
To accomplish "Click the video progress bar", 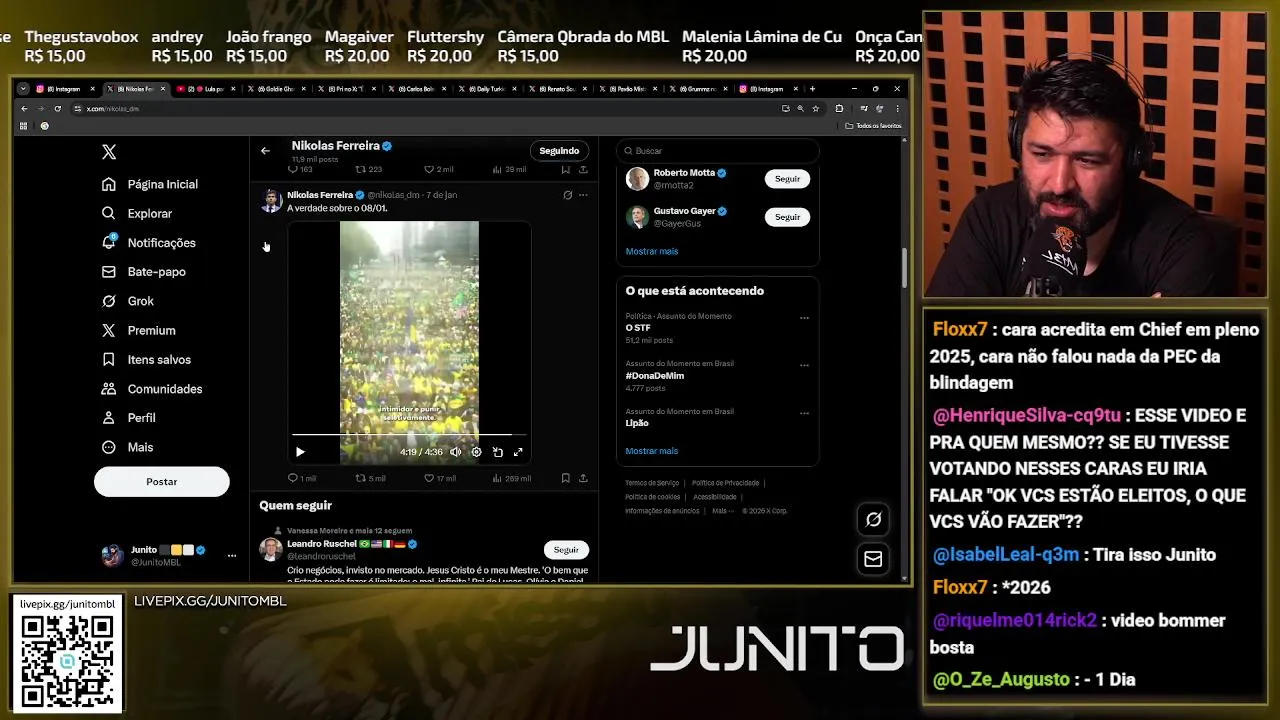I will [409, 435].
